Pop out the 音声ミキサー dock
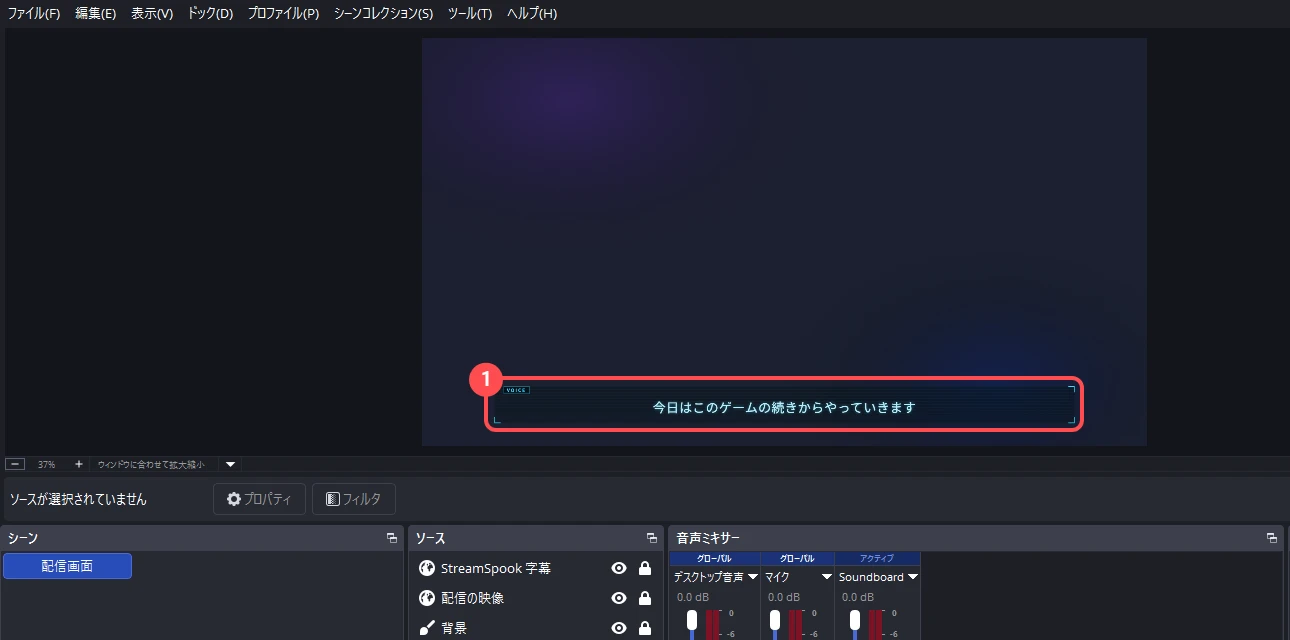 coord(1272,538)
